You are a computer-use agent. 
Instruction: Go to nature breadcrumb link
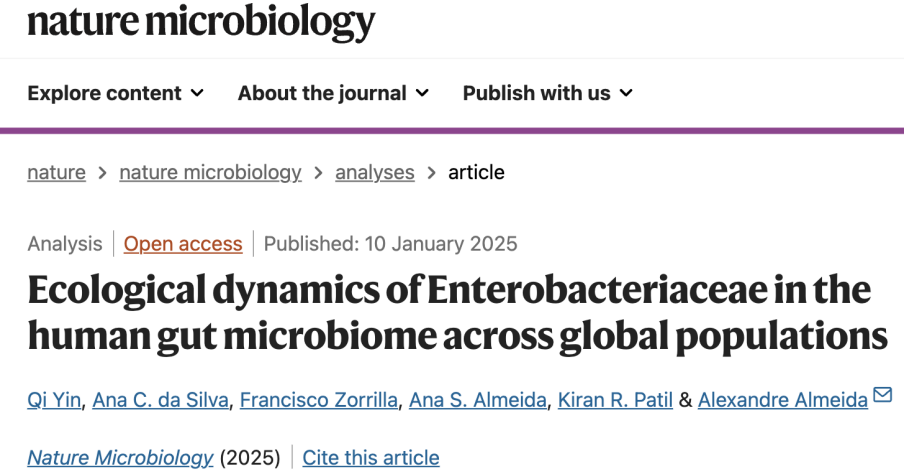pos(56,172)
